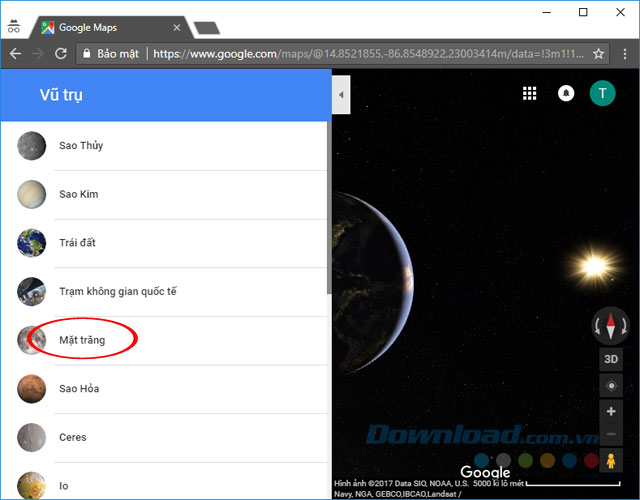Image resolution: width=640 pixels, height=500 pixels.
Task: Click the incognito mode icon
Action: 13,27
